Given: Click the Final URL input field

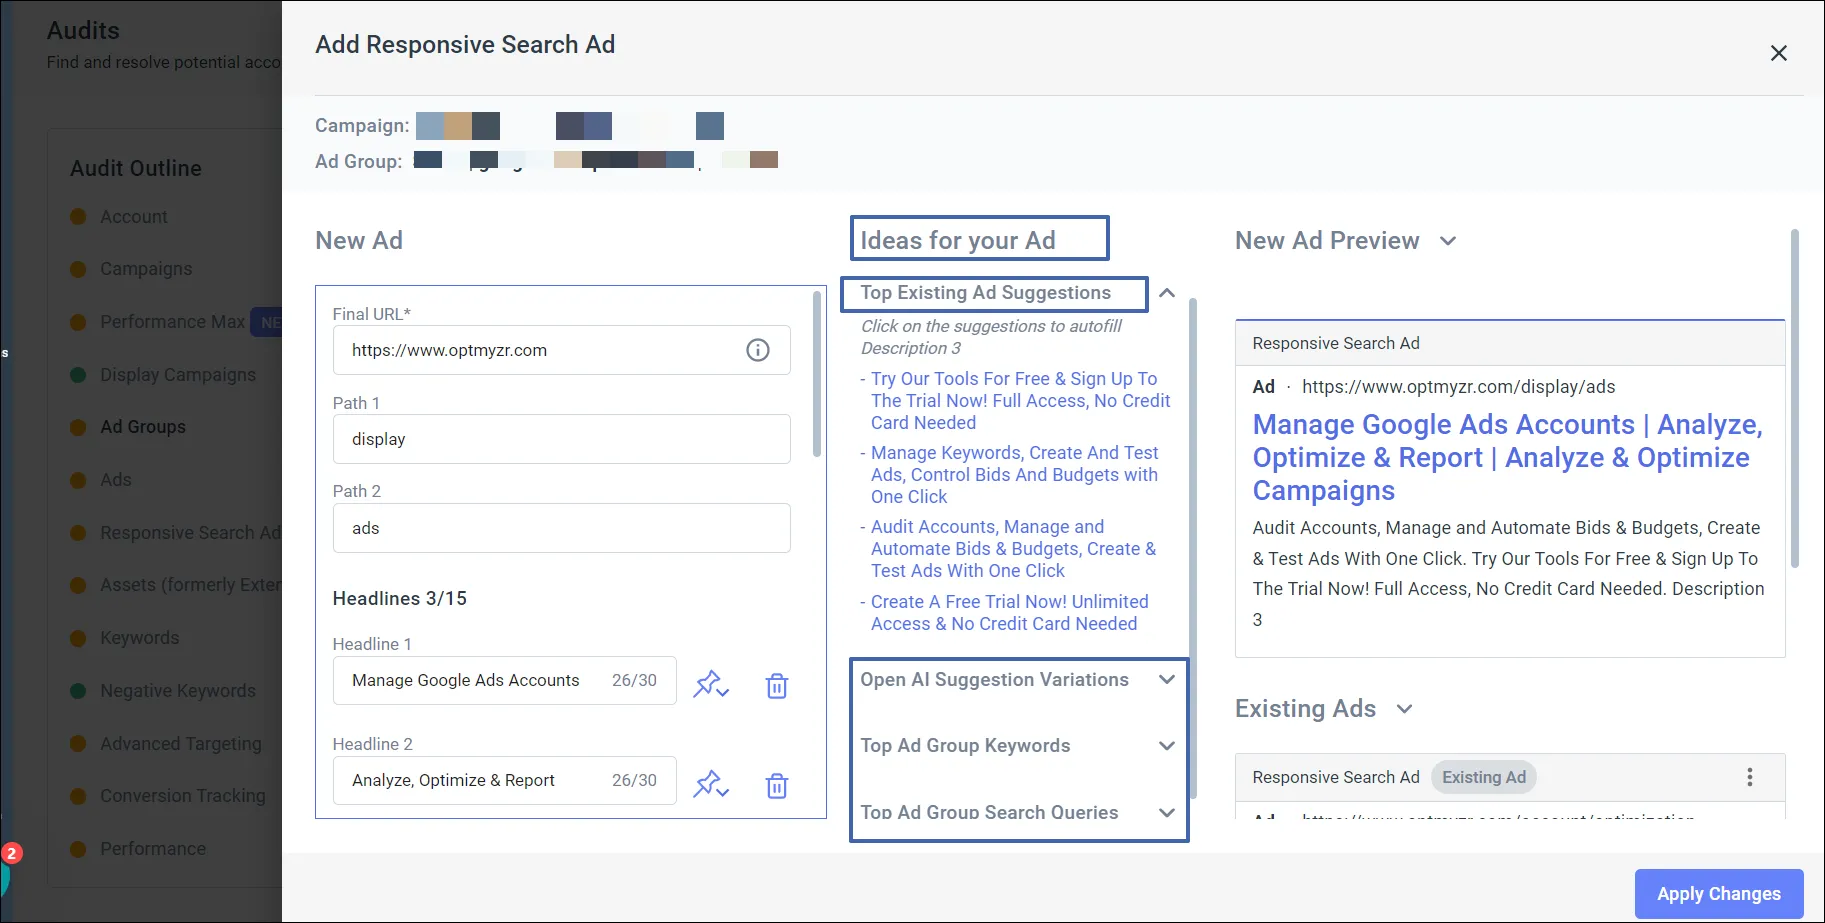Looking at the screenshot, I should (561, 350).
